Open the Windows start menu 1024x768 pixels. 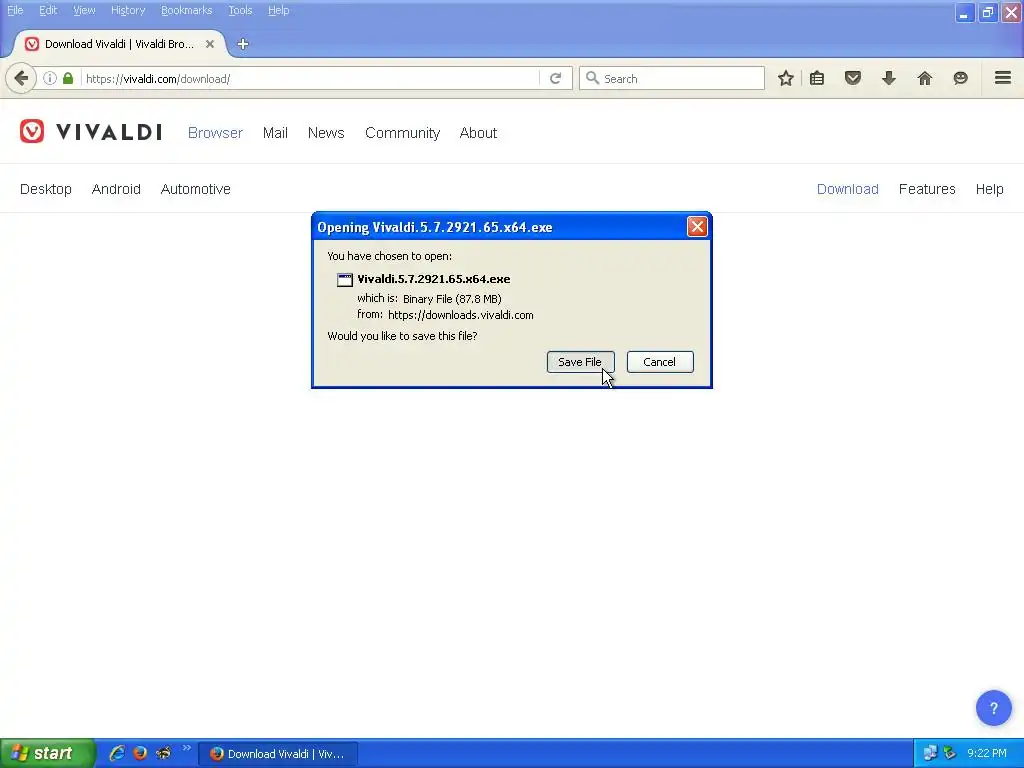[x=47, y=753]
